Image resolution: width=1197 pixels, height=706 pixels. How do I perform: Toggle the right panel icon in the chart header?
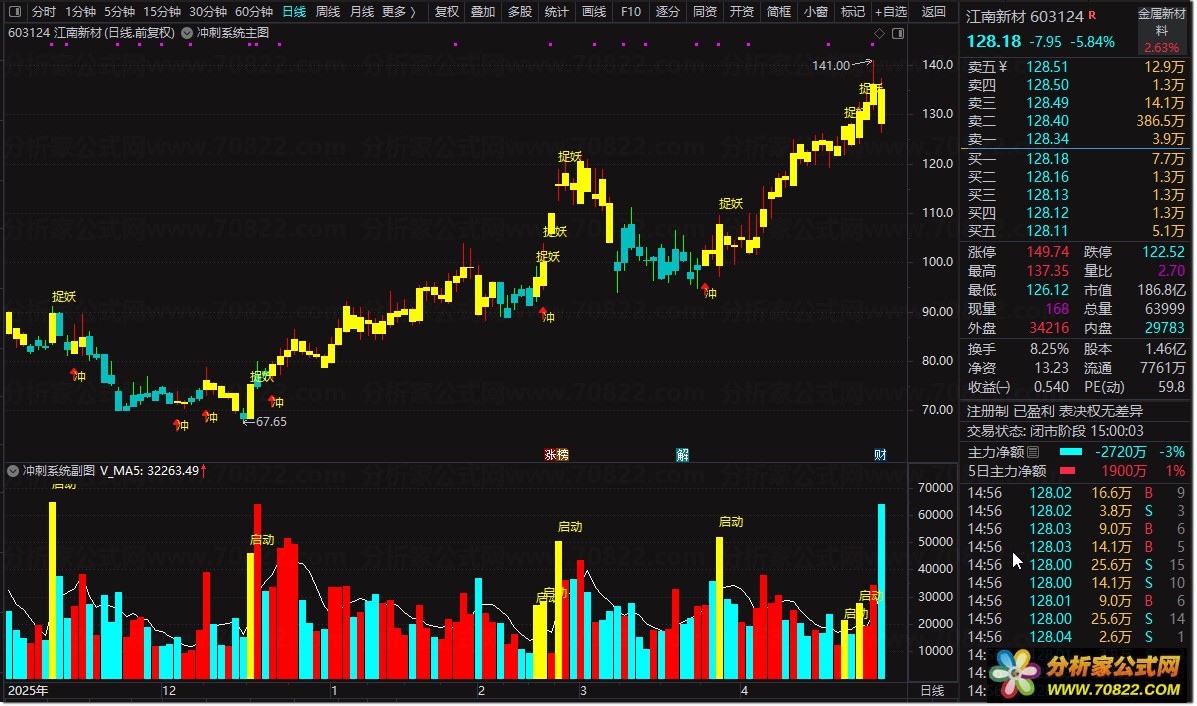[x=896, y=33]
